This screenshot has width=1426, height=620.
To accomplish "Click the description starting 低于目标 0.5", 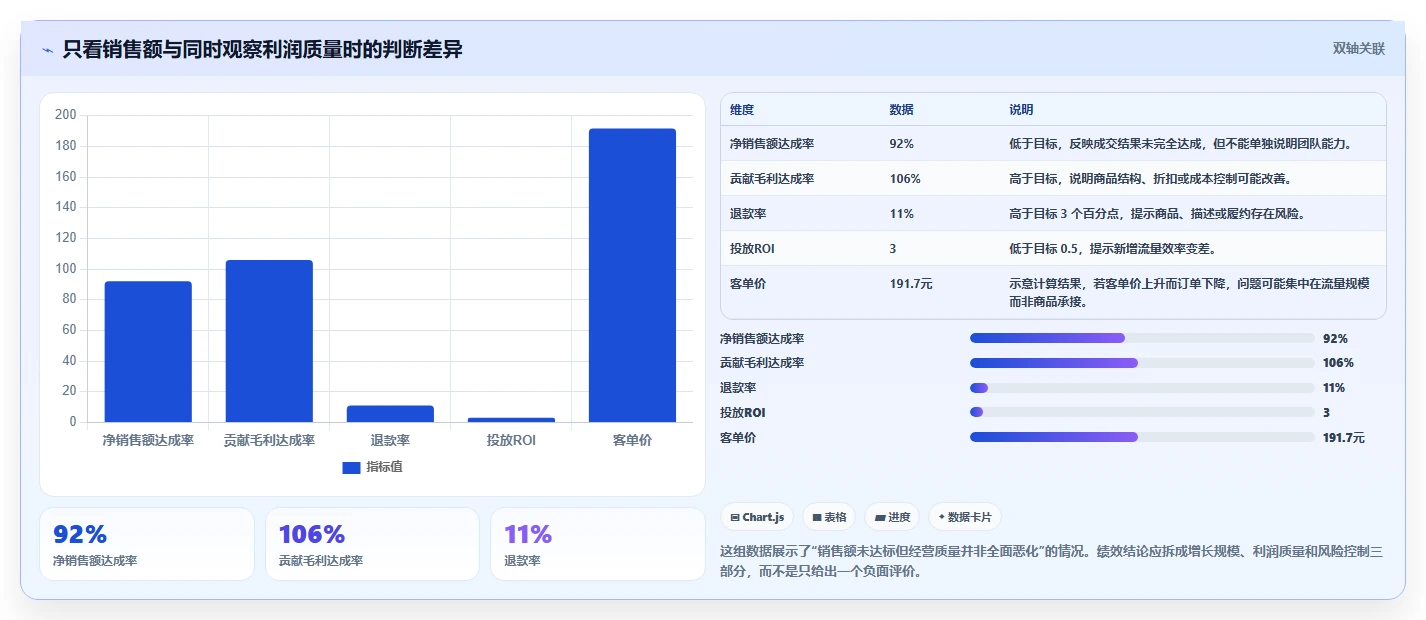I will [1112, 249].
